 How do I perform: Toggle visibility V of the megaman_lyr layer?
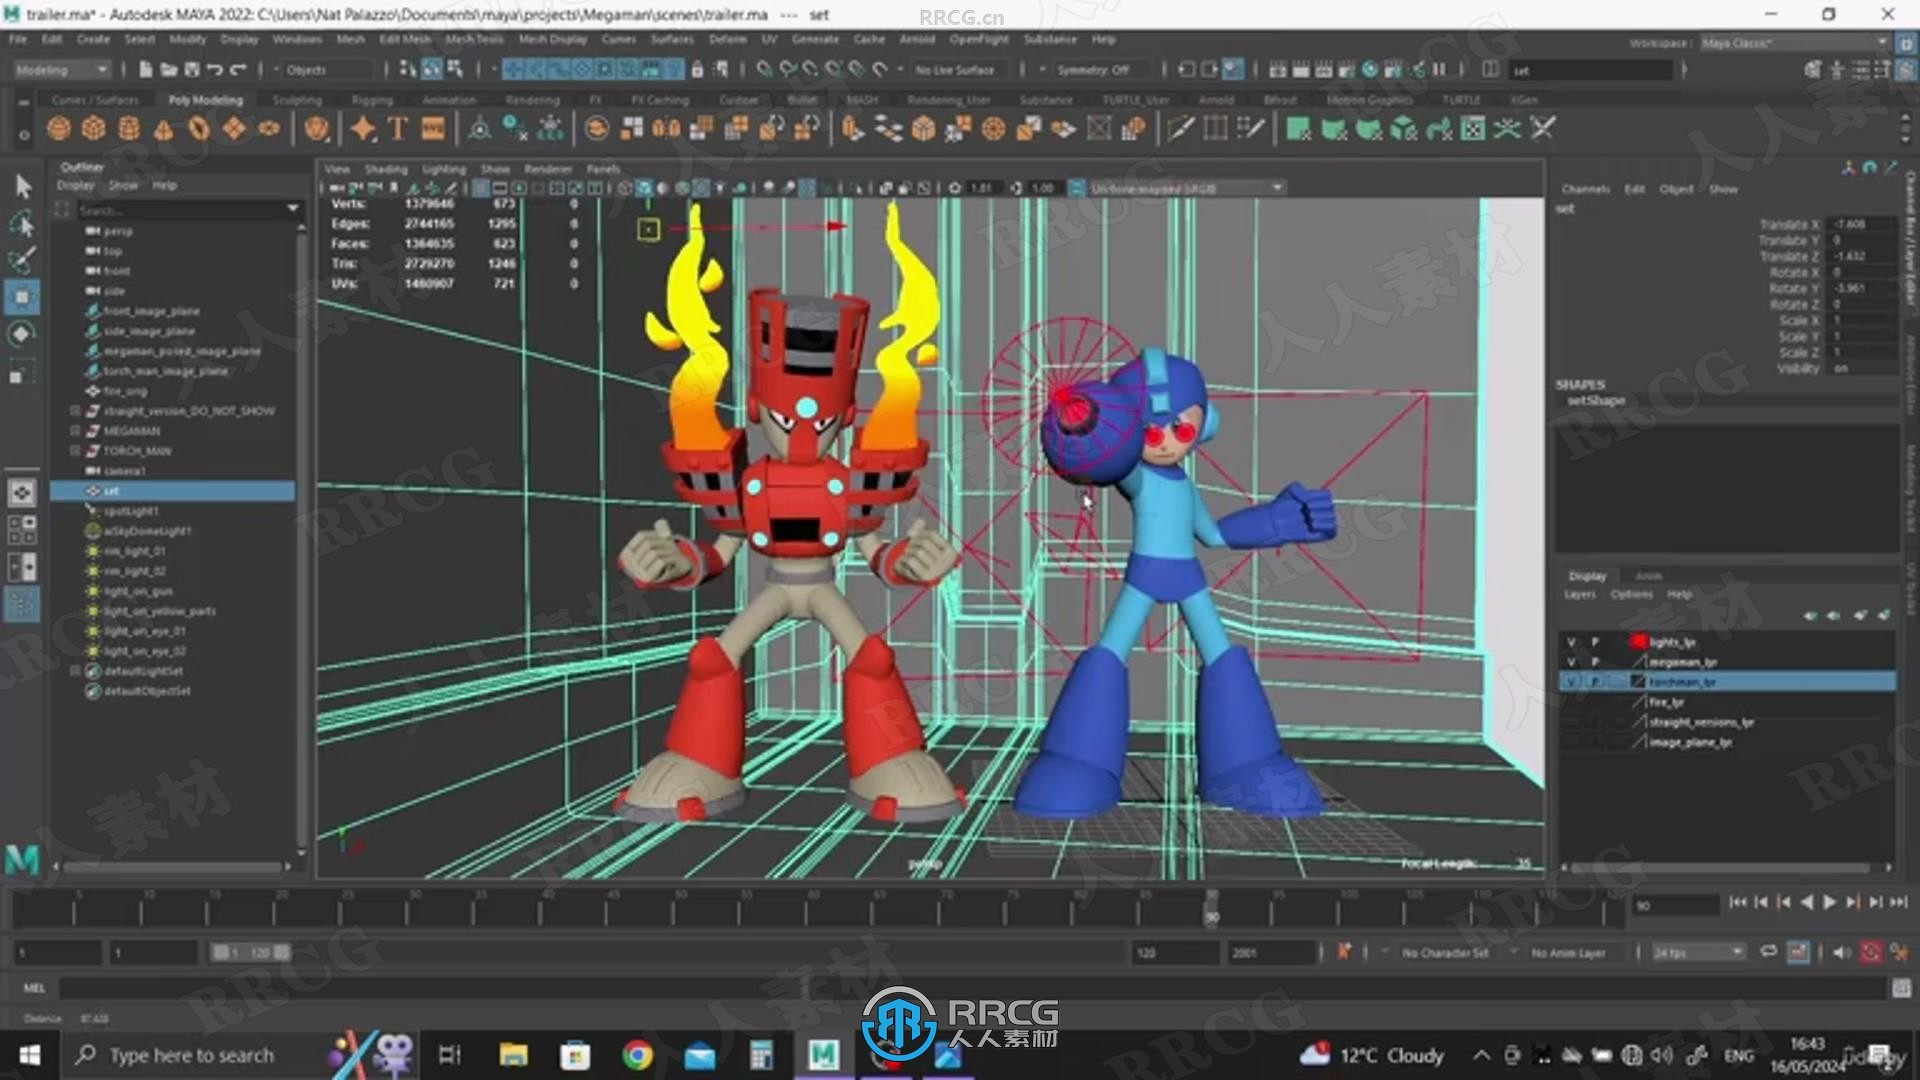pos(1571,662)
